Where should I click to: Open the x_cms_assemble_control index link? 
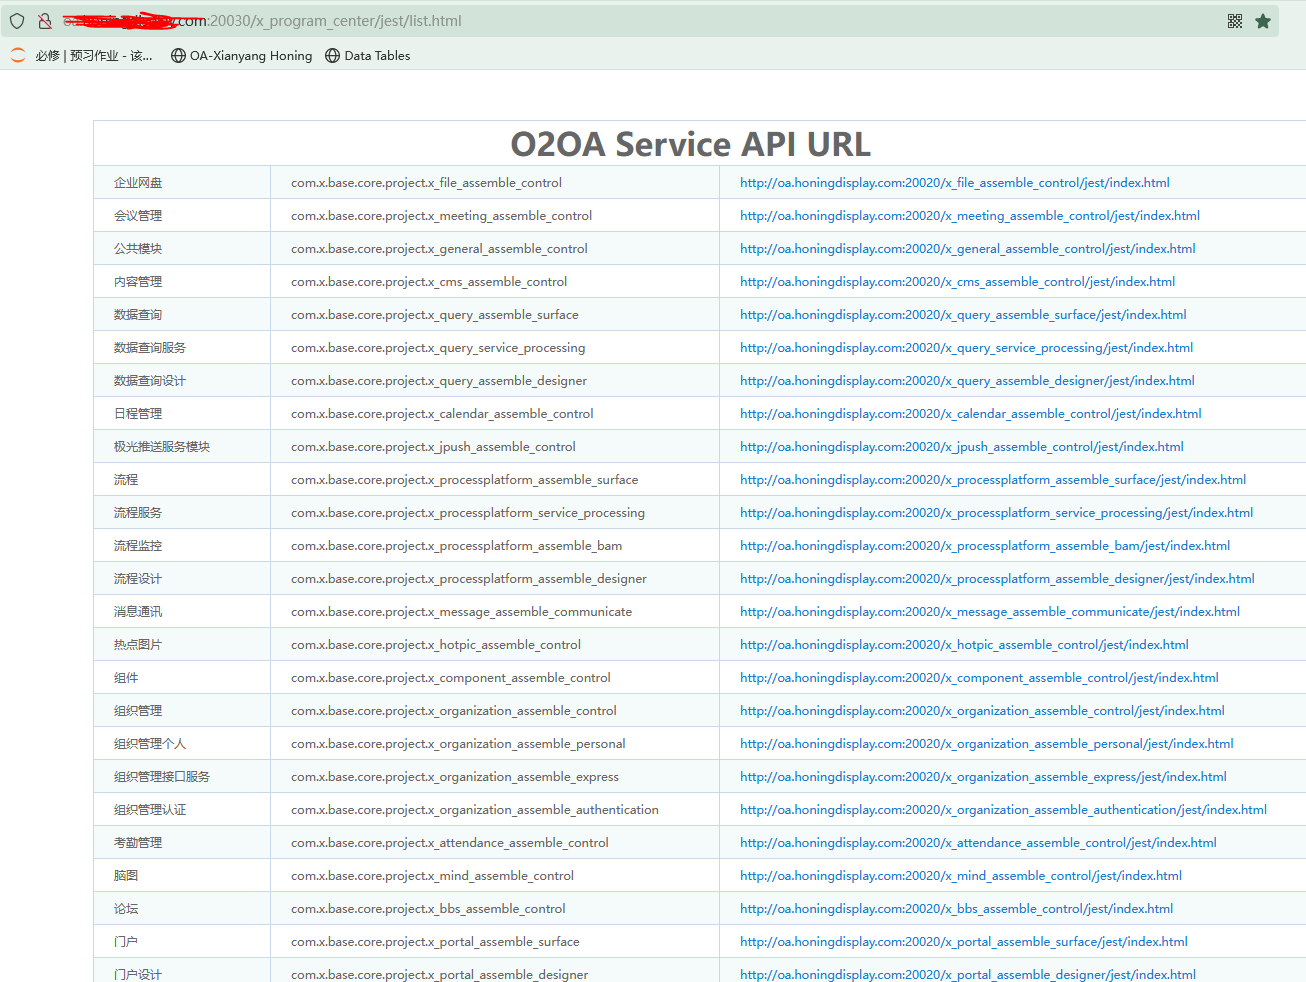click(x=957, y=282)
